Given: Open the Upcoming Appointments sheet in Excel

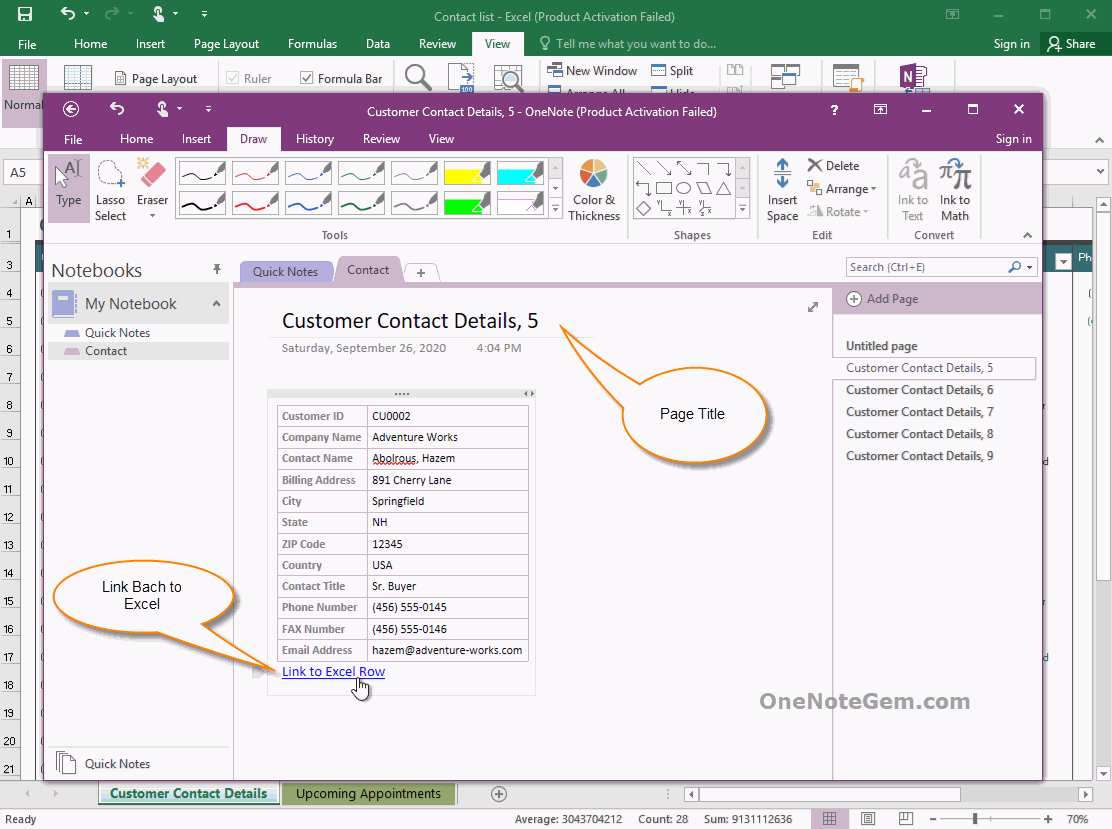Looking at the screenshot, I should 368,793.
